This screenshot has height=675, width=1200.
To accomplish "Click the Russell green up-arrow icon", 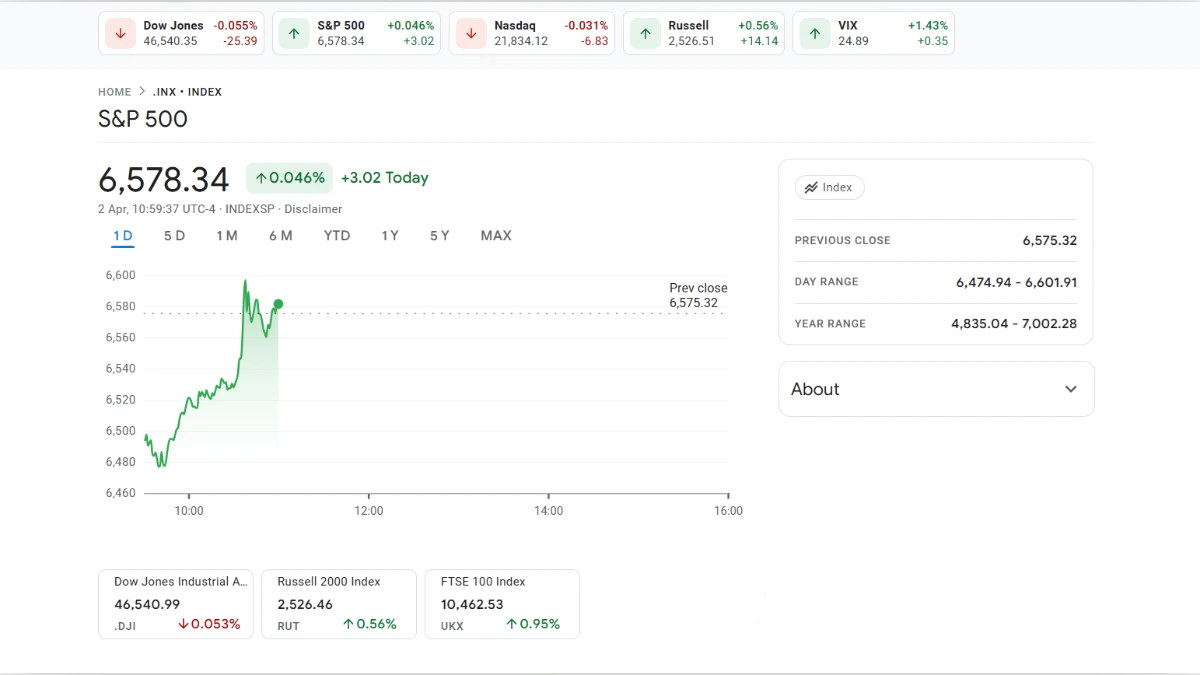I will coord(645,33).
